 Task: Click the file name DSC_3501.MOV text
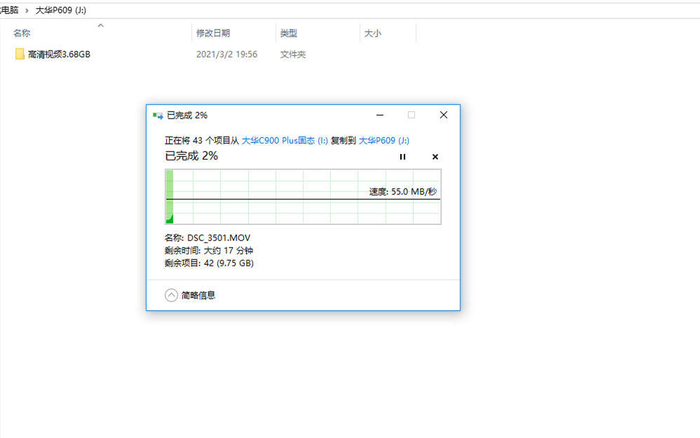219,238
